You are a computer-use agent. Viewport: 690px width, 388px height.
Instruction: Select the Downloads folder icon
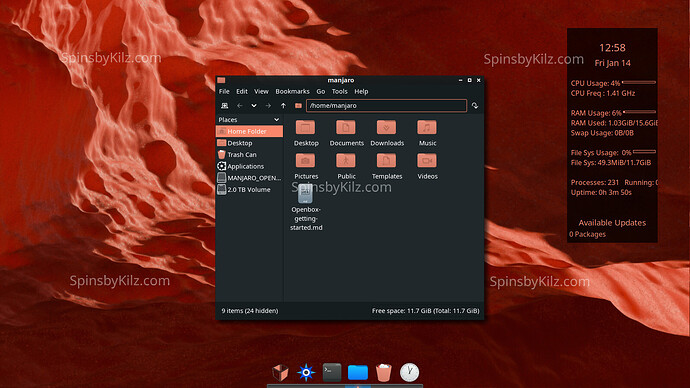pos(387,133)
